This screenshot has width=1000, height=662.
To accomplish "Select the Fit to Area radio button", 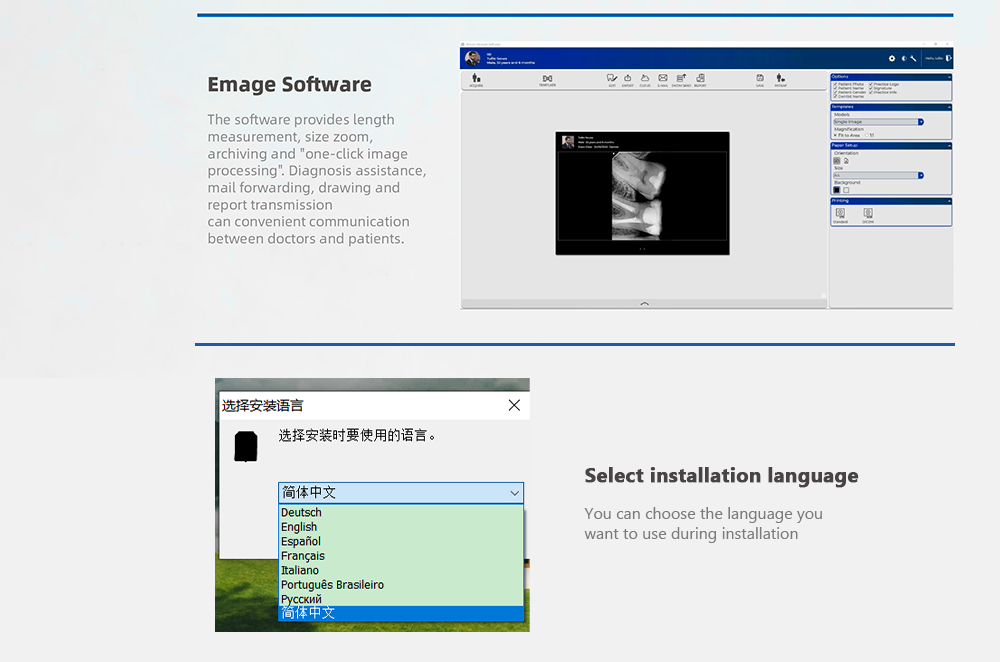I will coord(836,135).
